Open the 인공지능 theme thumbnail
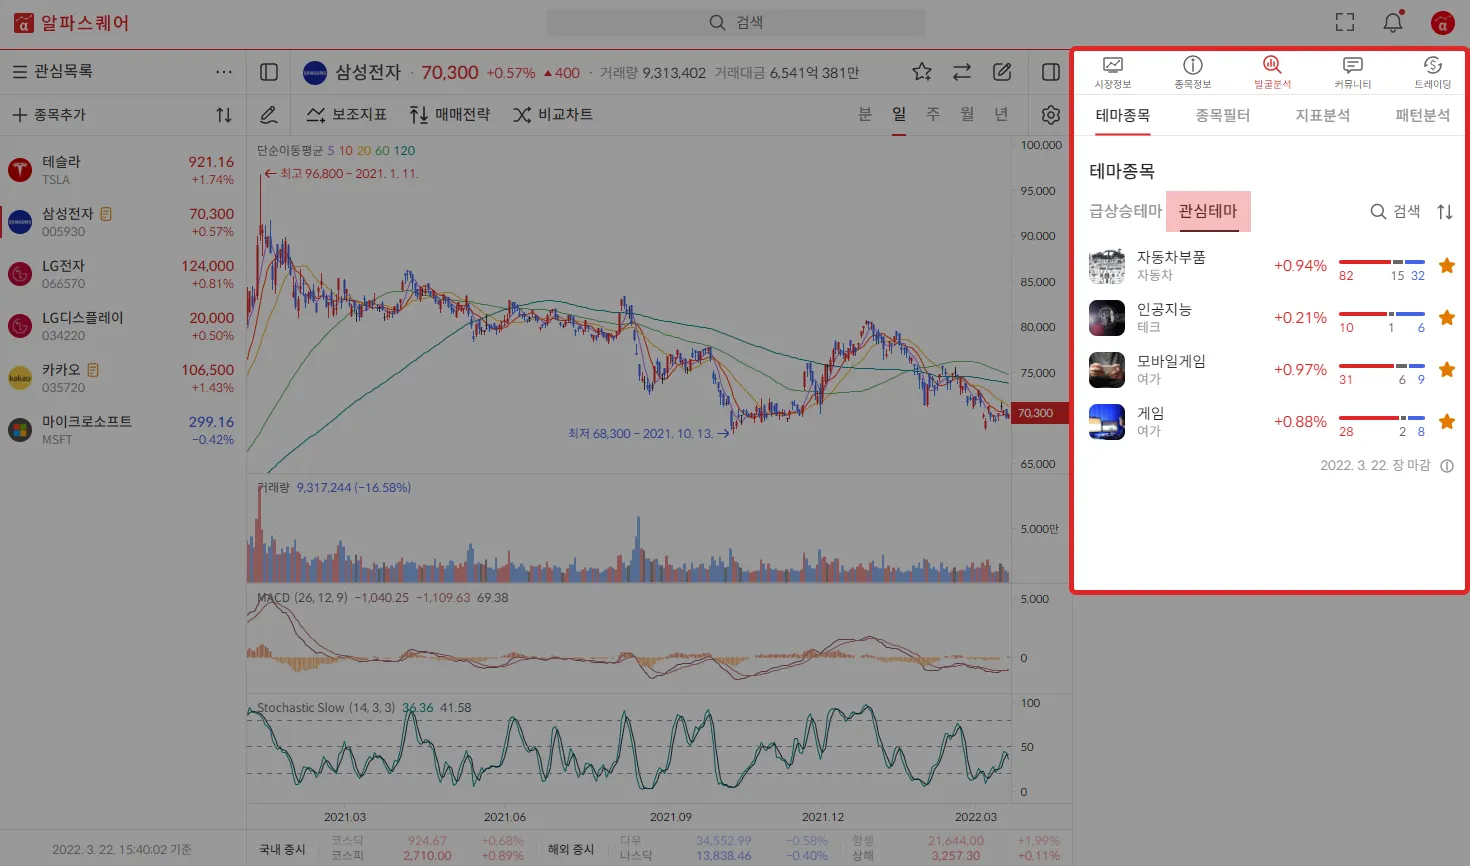The image size is (1470, 866). click(1107, 318)
